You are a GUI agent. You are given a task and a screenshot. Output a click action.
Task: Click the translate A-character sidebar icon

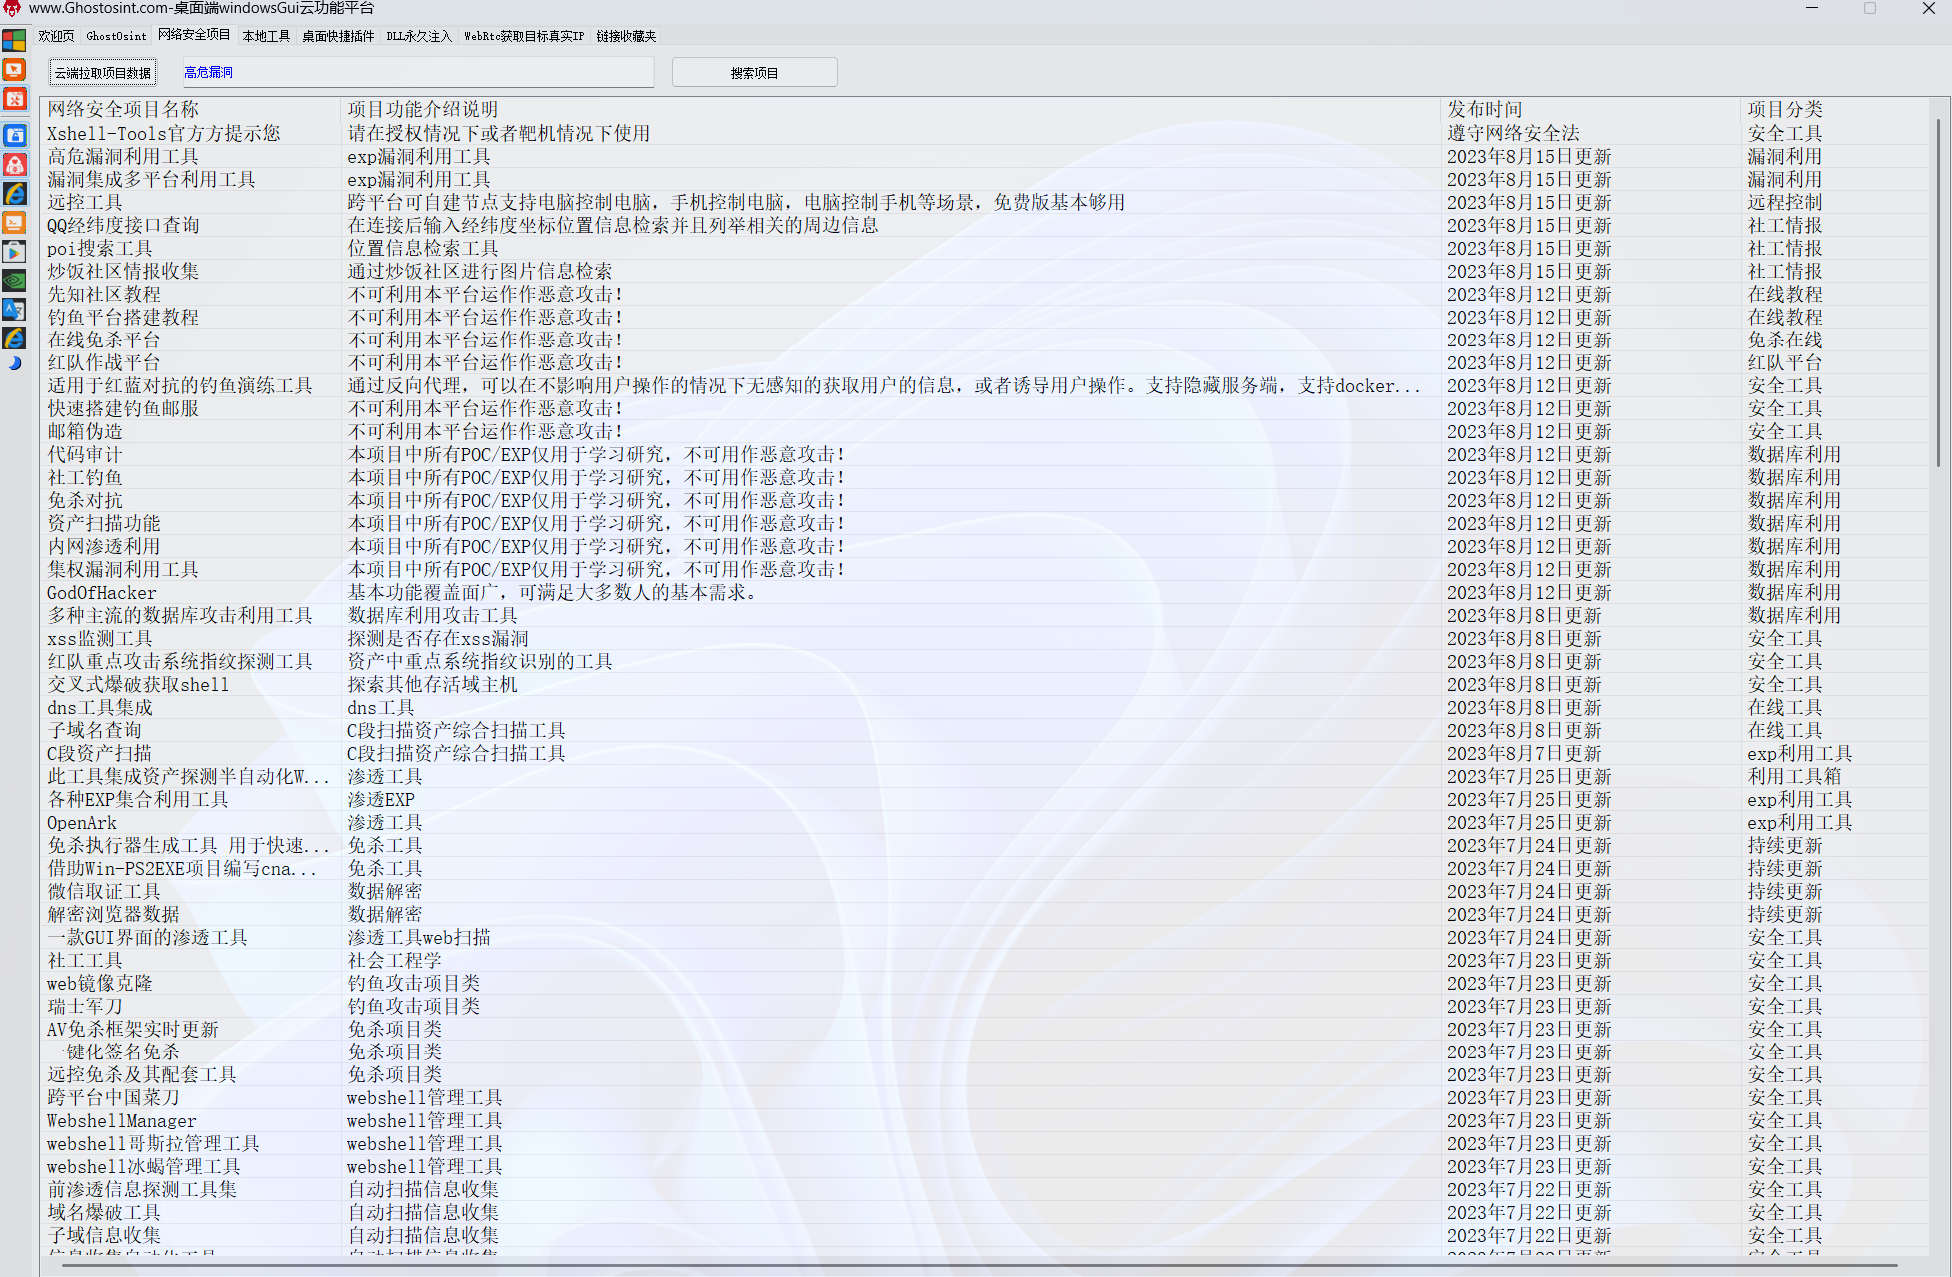[x=14, y=310]
